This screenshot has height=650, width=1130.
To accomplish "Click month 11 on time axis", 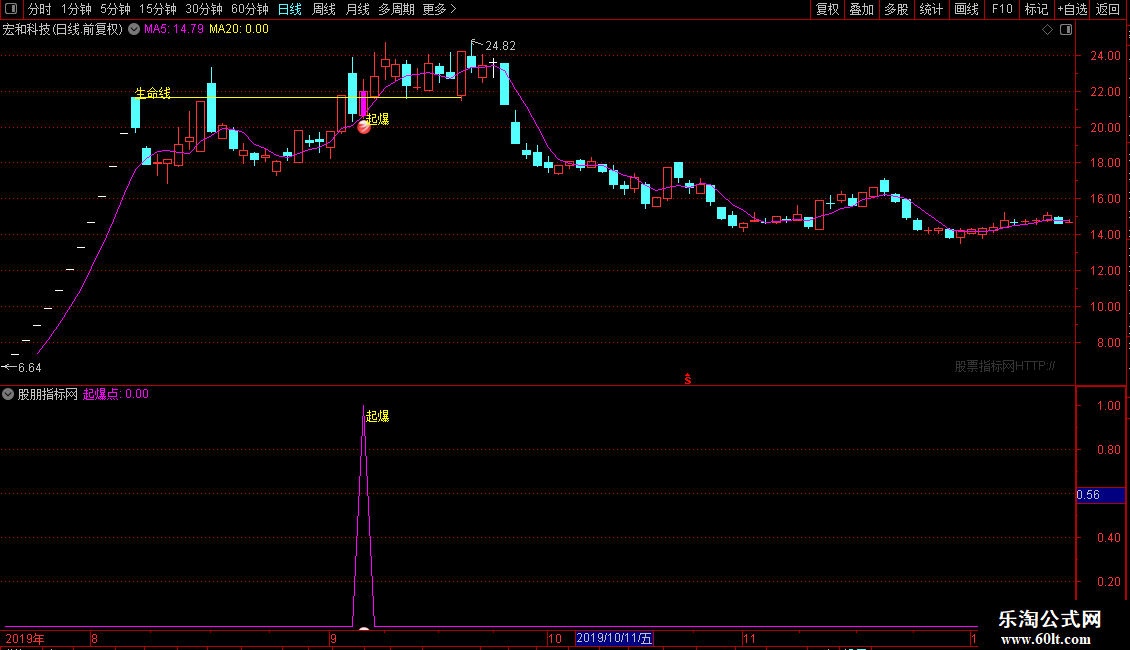I will pyautogui.click(x=749, y=638).
